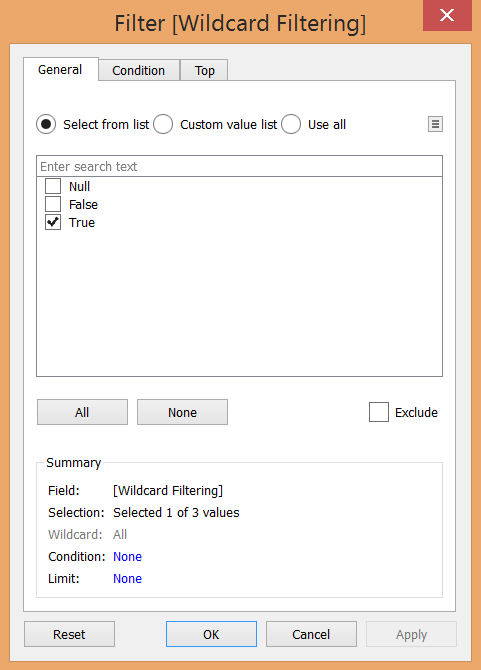The height and width of the screenshot is (670, 481).
Task: Check the False value checkbox
Action: [53, 204]
